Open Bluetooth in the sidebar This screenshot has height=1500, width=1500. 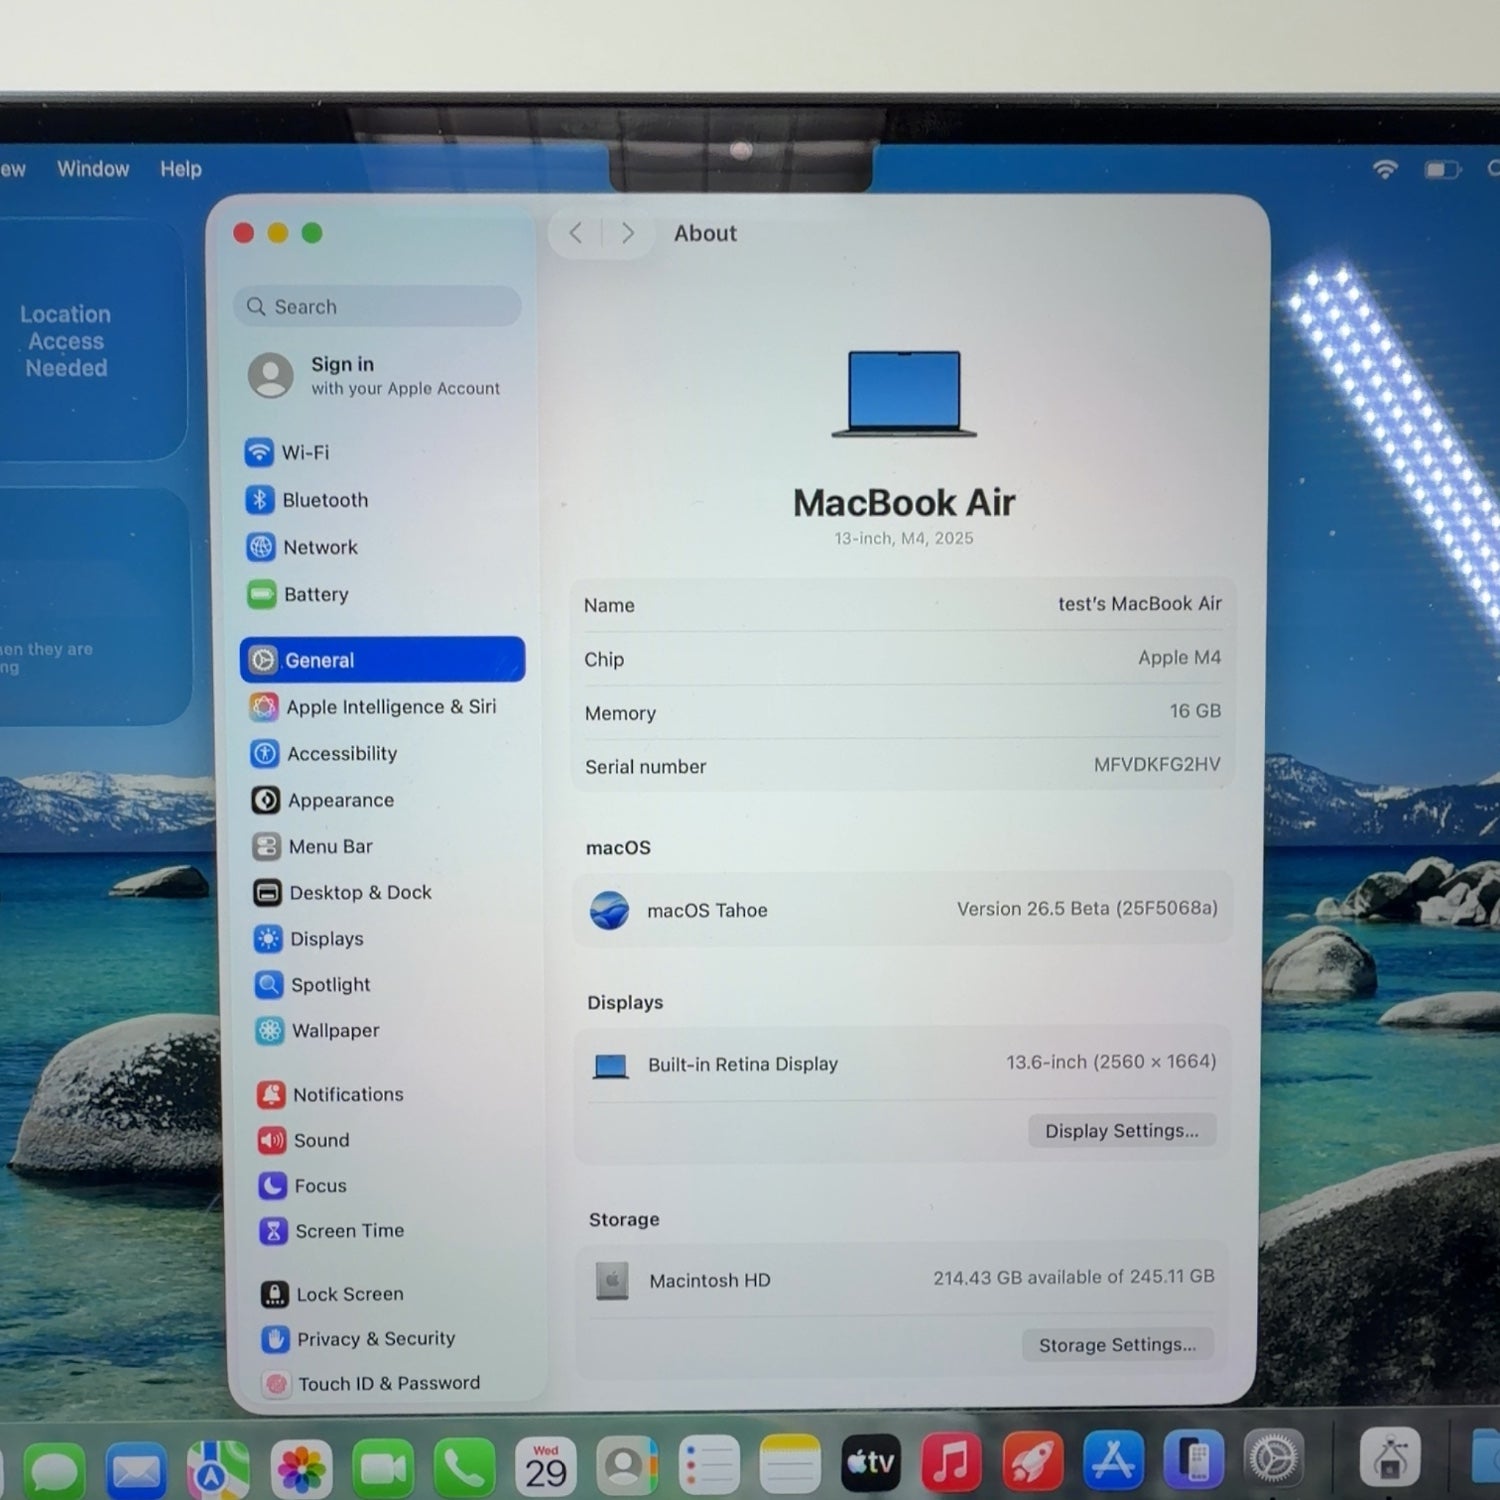coord(382,500)
